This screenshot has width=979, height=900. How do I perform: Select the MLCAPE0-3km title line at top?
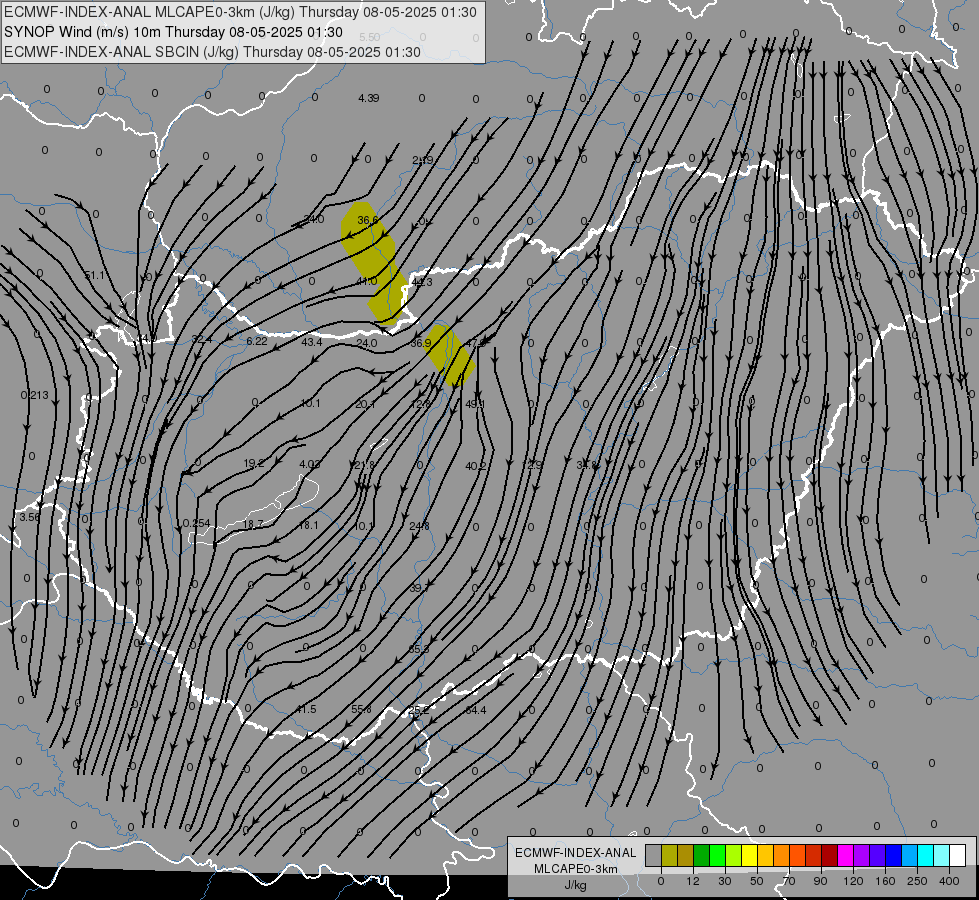(240, 12)
